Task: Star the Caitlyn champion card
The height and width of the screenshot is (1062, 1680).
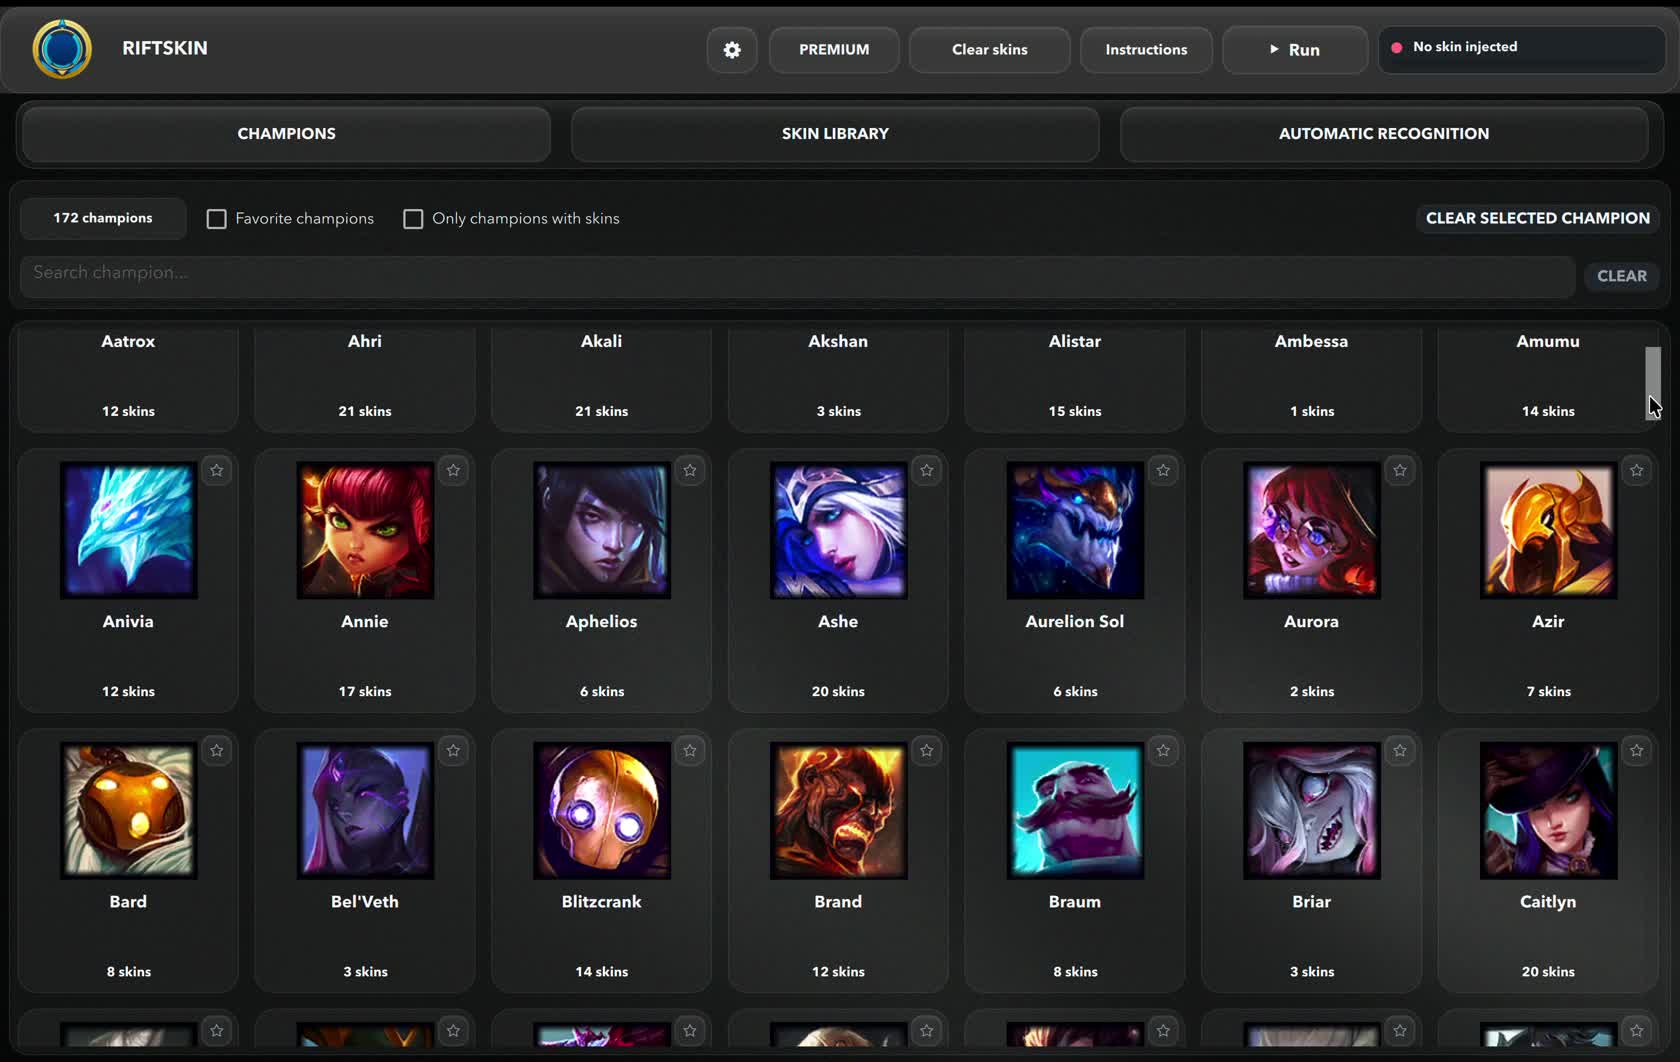Action: [1636, 751]
